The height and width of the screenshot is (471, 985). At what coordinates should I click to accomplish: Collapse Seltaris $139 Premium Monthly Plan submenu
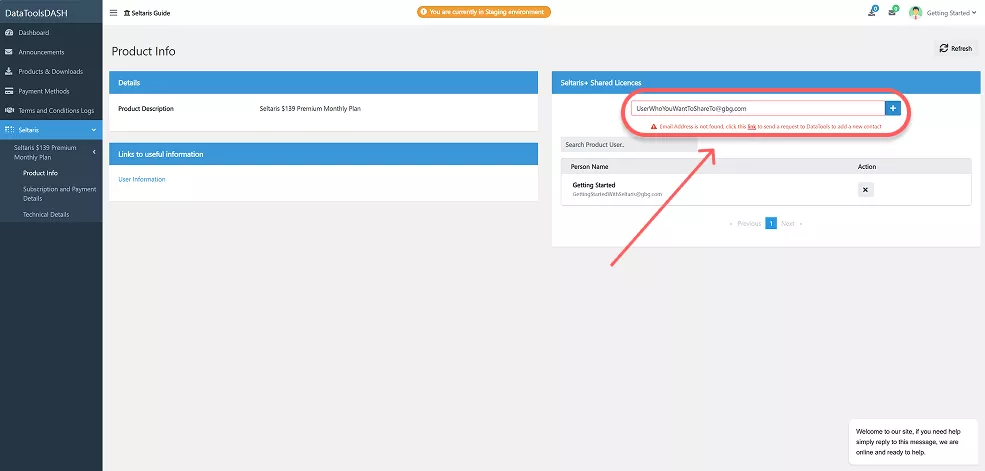[51, 152]
